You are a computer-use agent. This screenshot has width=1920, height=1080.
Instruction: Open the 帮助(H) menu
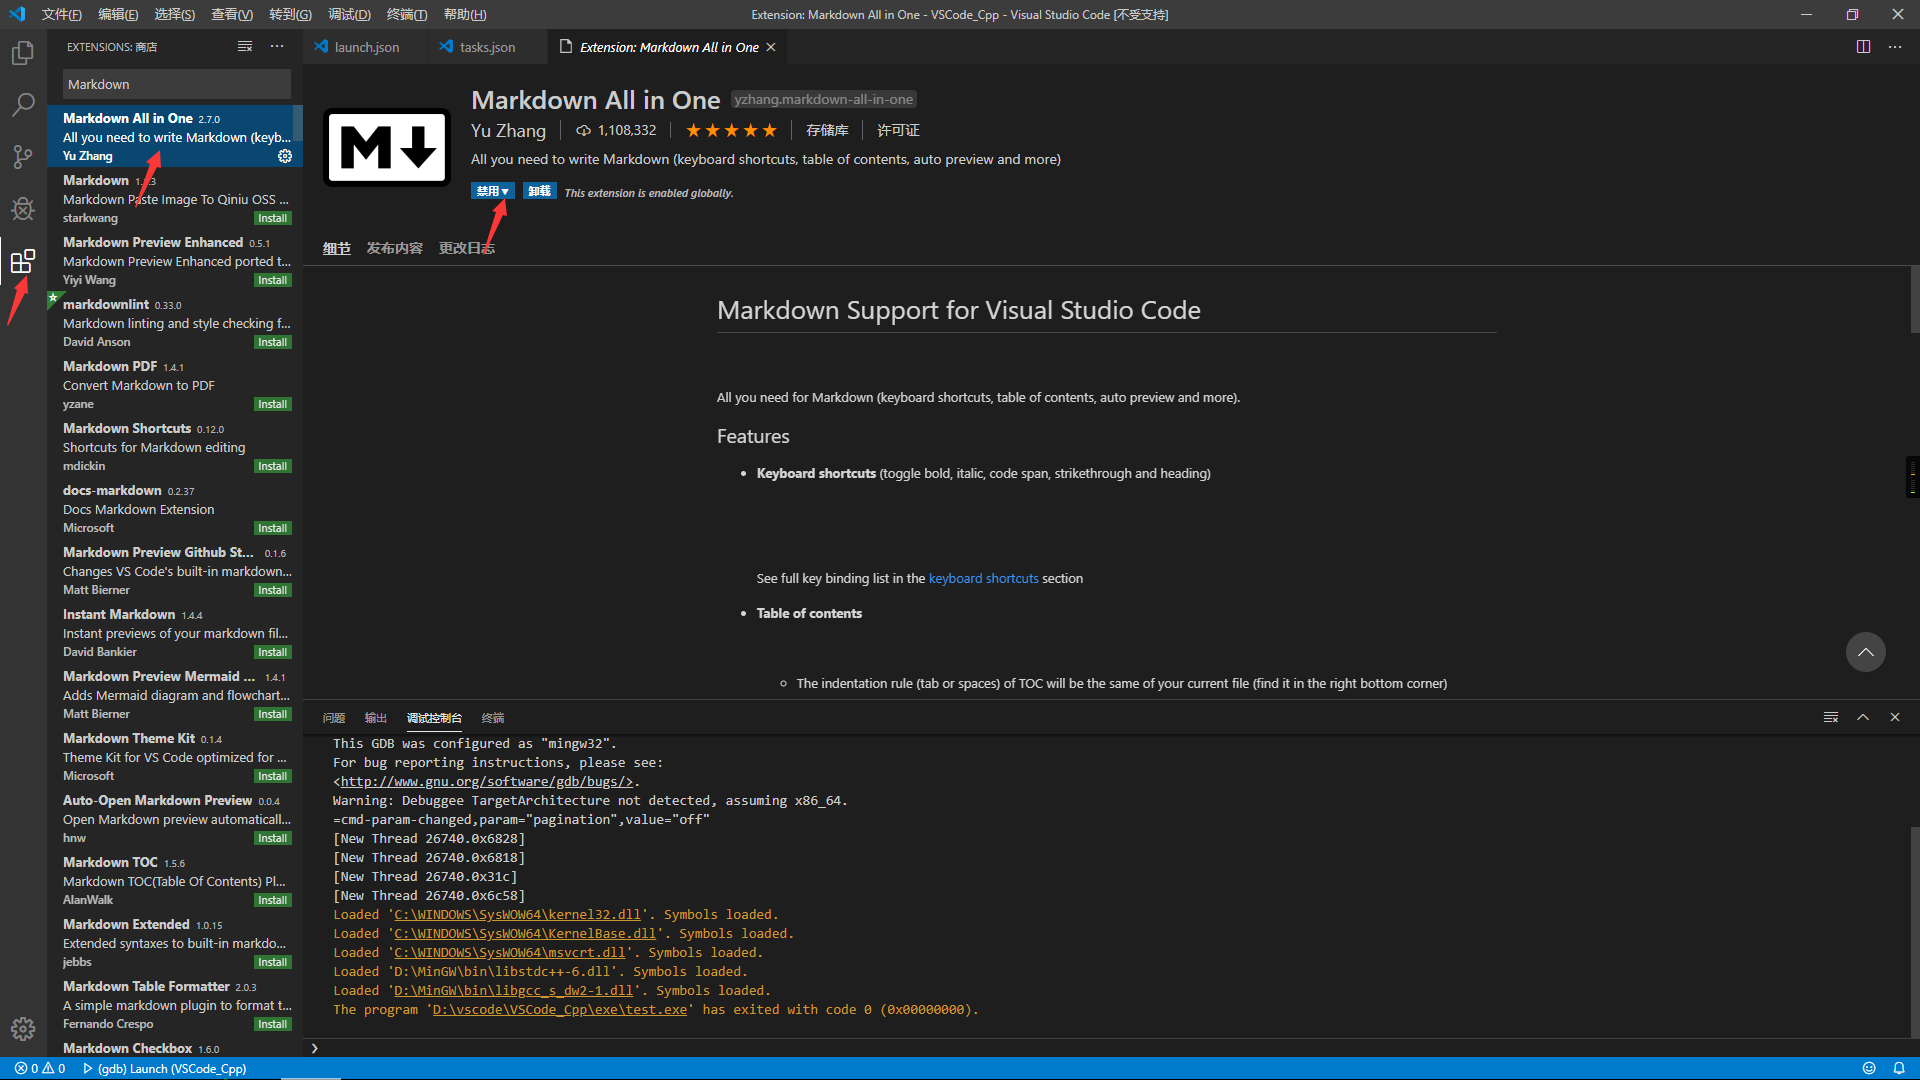(465, 15)
